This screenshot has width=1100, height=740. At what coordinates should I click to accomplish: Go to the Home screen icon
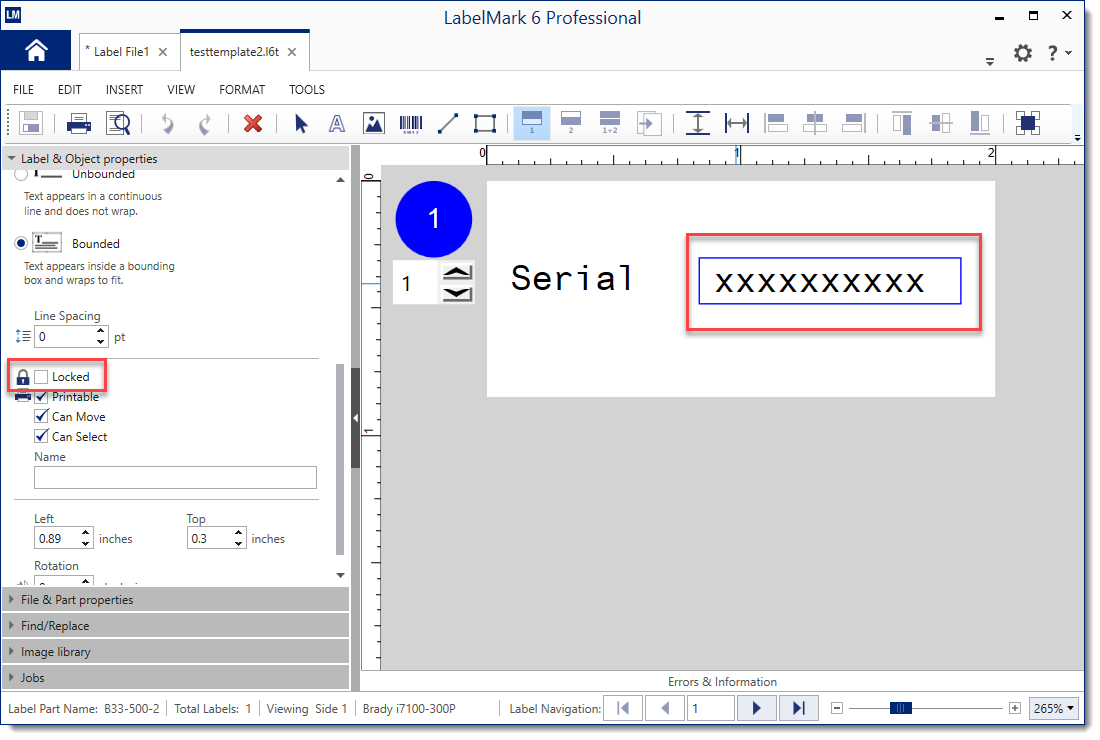tap(36, 51)
